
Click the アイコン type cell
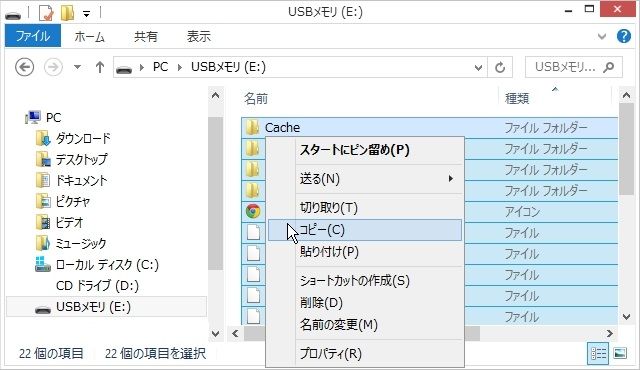click(522, 212)
